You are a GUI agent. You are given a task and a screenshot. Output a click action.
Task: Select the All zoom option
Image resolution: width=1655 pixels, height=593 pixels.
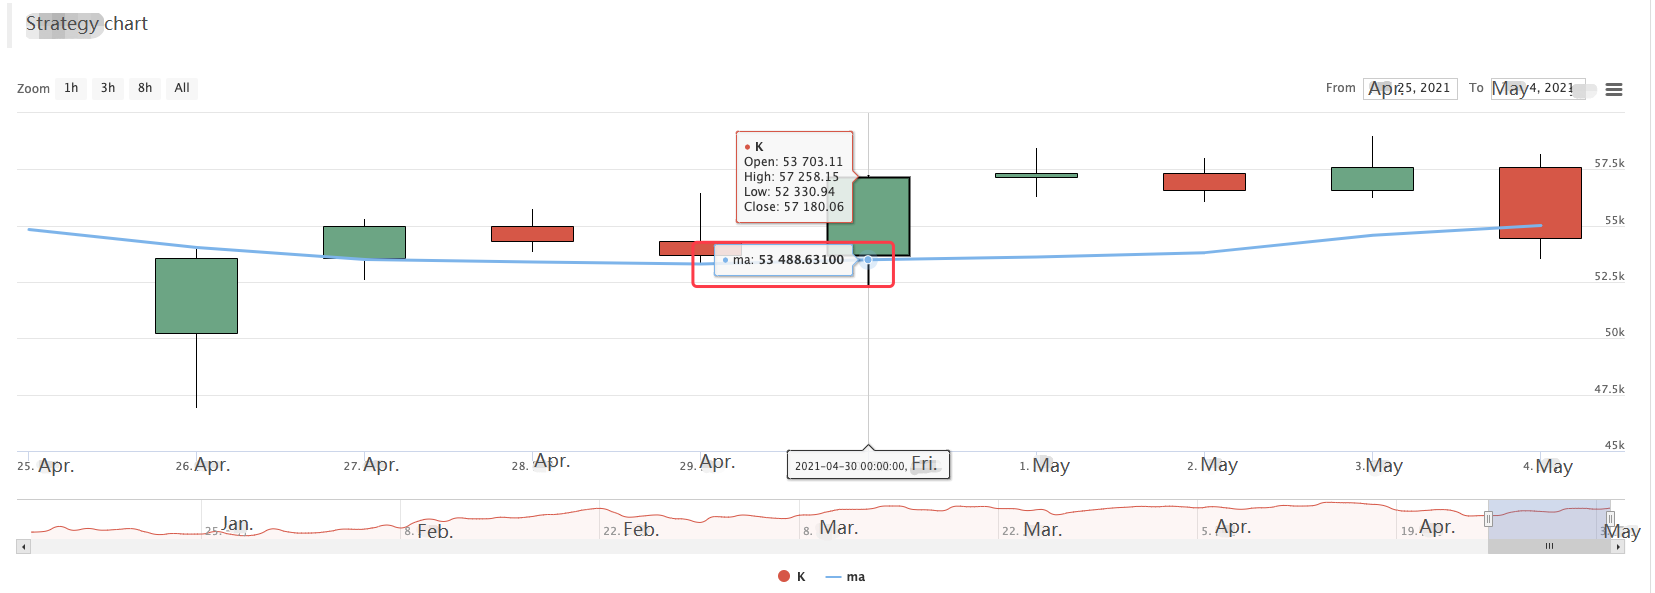pos(182,88)
